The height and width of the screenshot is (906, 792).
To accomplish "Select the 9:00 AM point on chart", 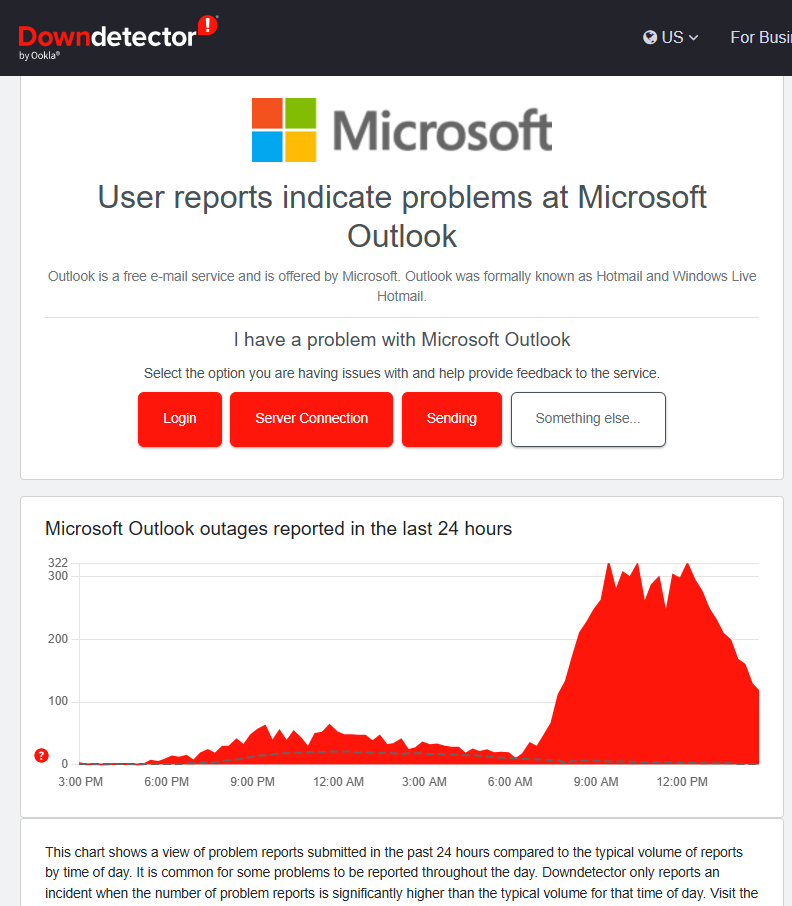I will tap(596, 782).
